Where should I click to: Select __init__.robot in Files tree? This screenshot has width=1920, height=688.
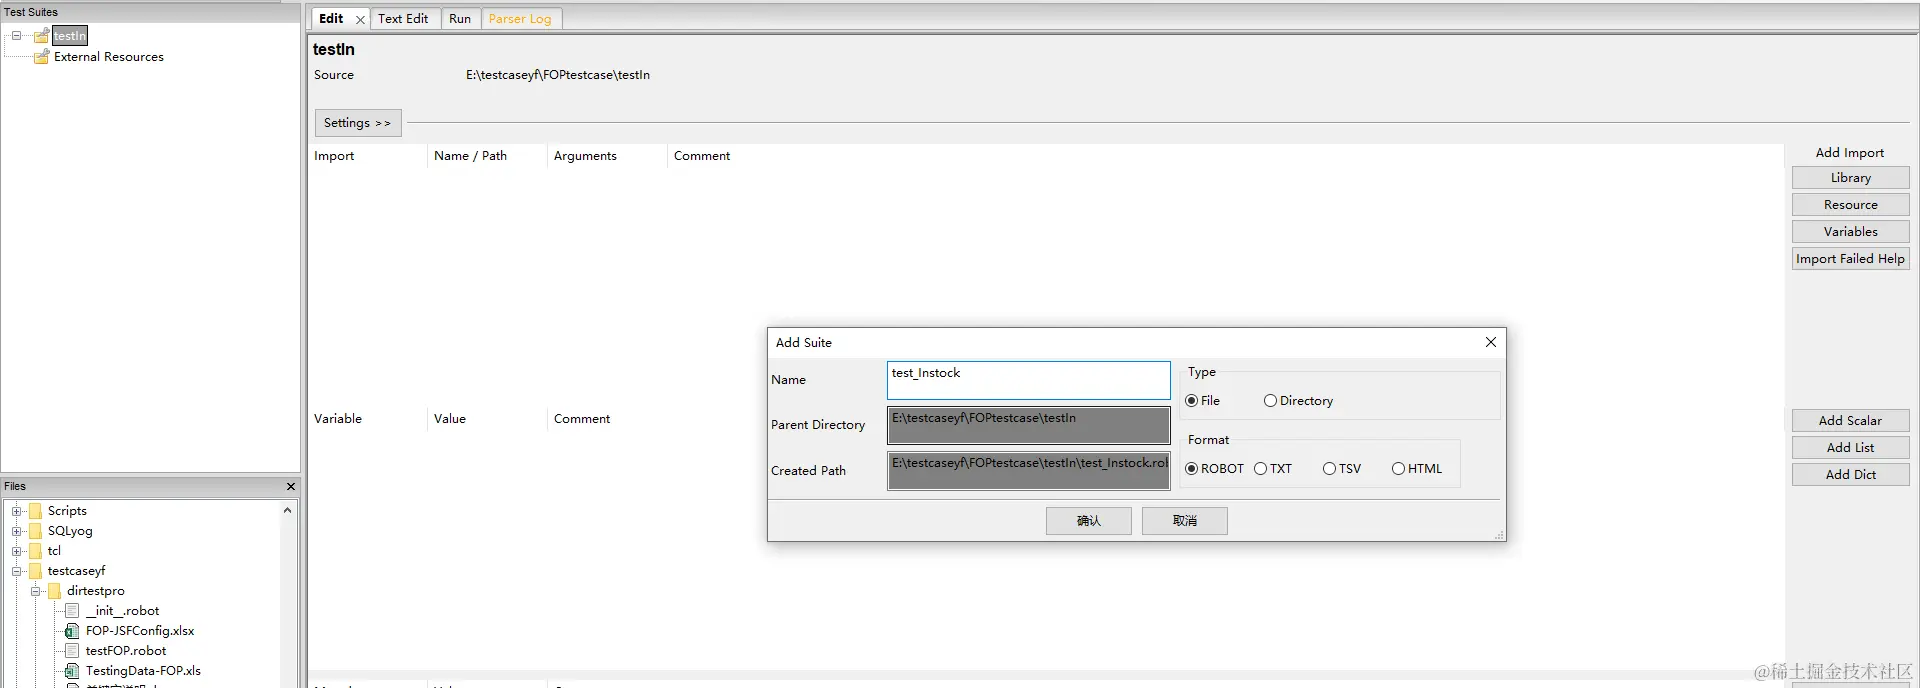122,611
